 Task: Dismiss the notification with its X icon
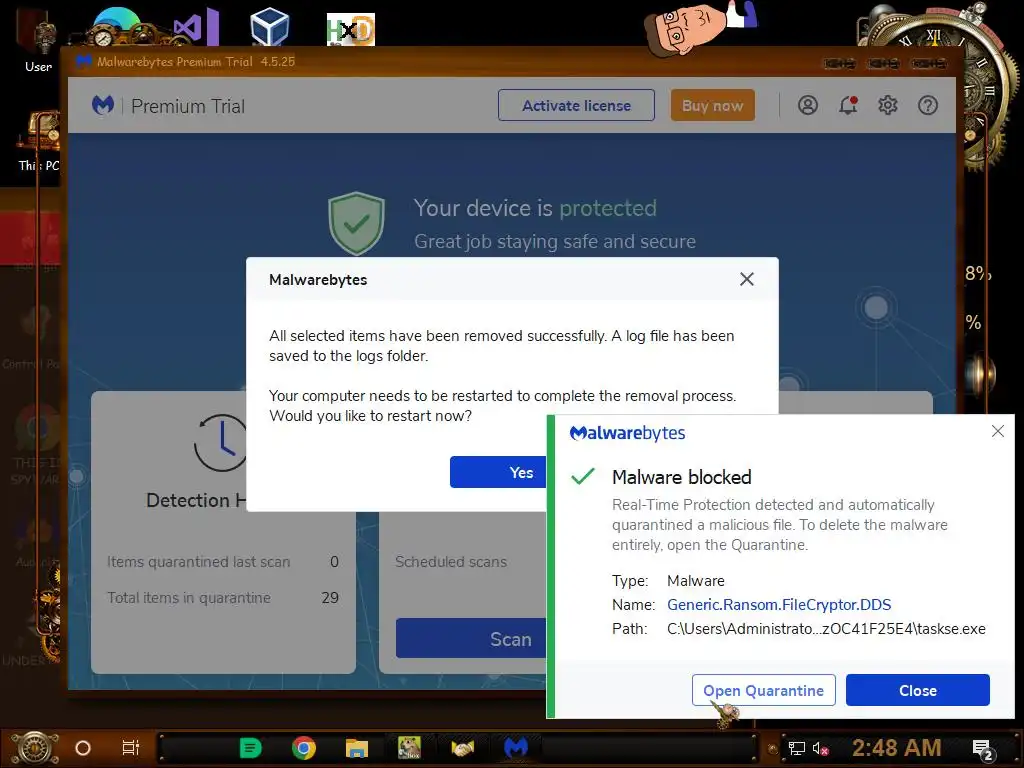(x=997, y=431)
